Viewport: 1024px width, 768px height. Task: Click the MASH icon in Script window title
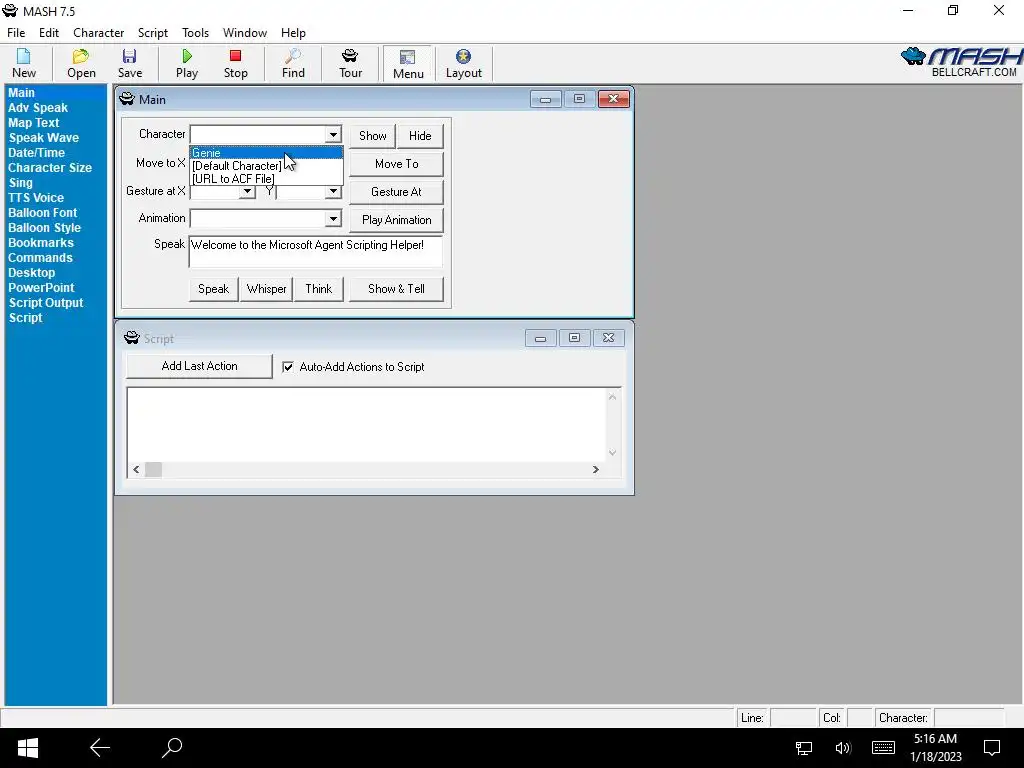[132, 338]
